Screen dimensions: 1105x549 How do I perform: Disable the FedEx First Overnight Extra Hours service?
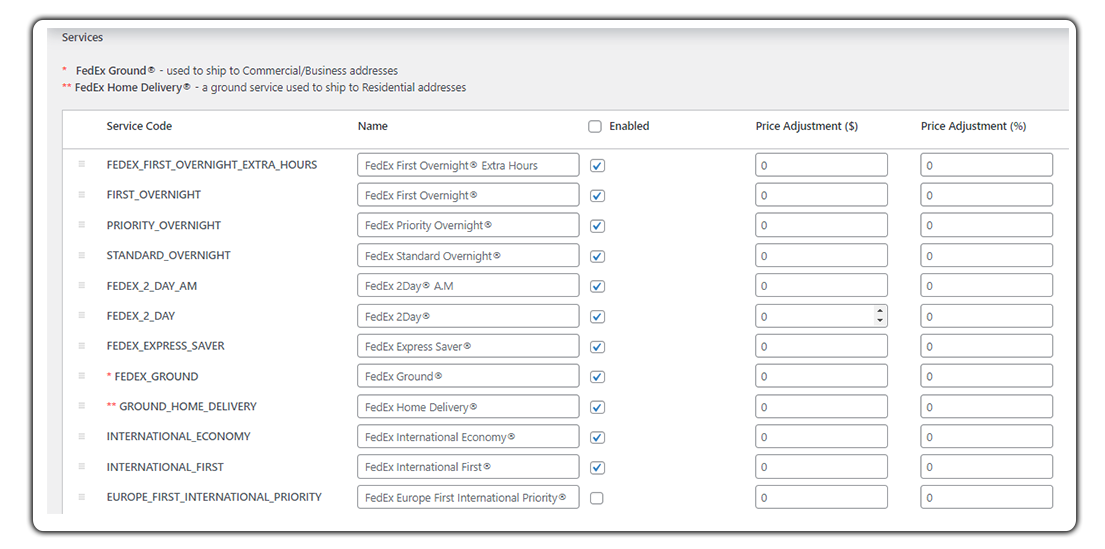598,166
